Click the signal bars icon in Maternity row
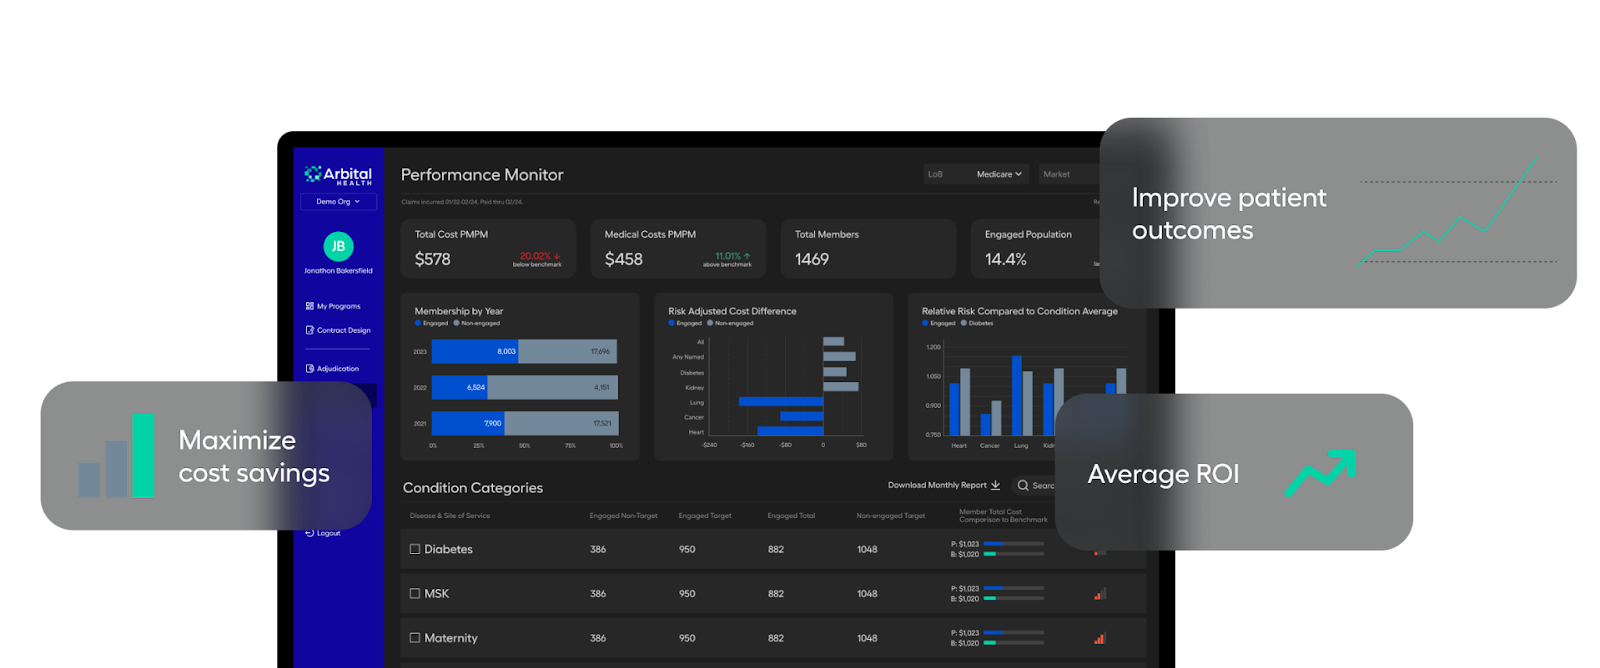Image resolution: width=1600 pixels, height=668 pixels. tap(1100, 639)
